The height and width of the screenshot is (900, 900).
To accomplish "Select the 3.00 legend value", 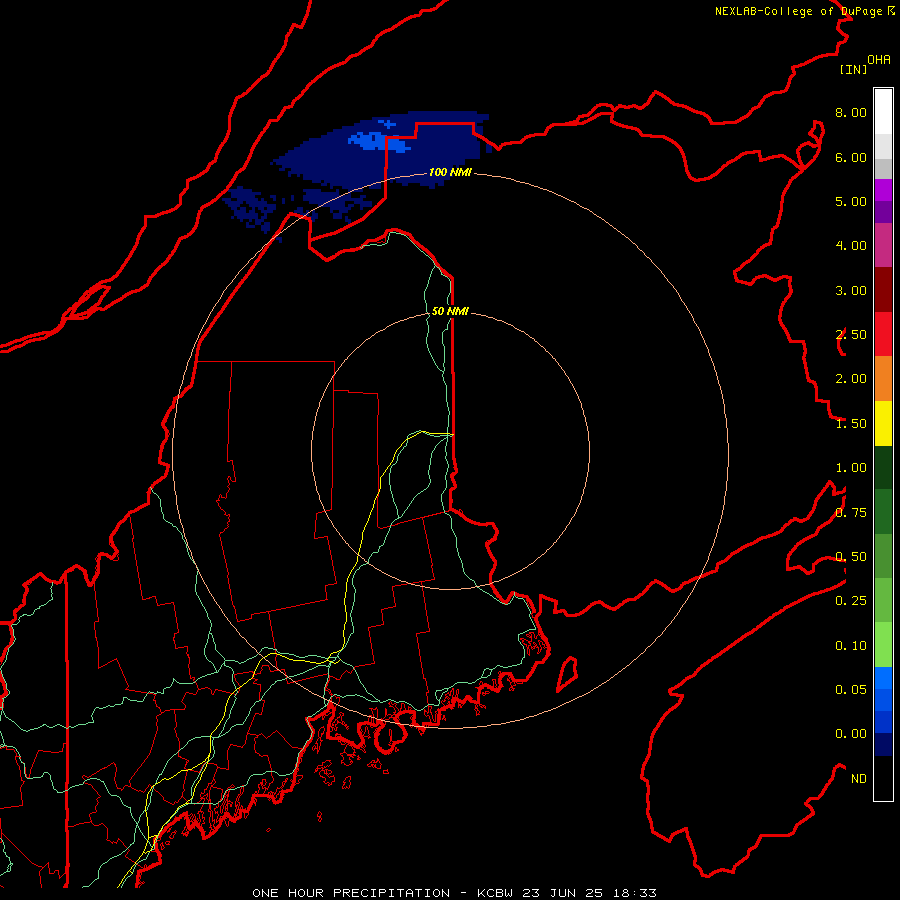I will [x=851, y=290].
